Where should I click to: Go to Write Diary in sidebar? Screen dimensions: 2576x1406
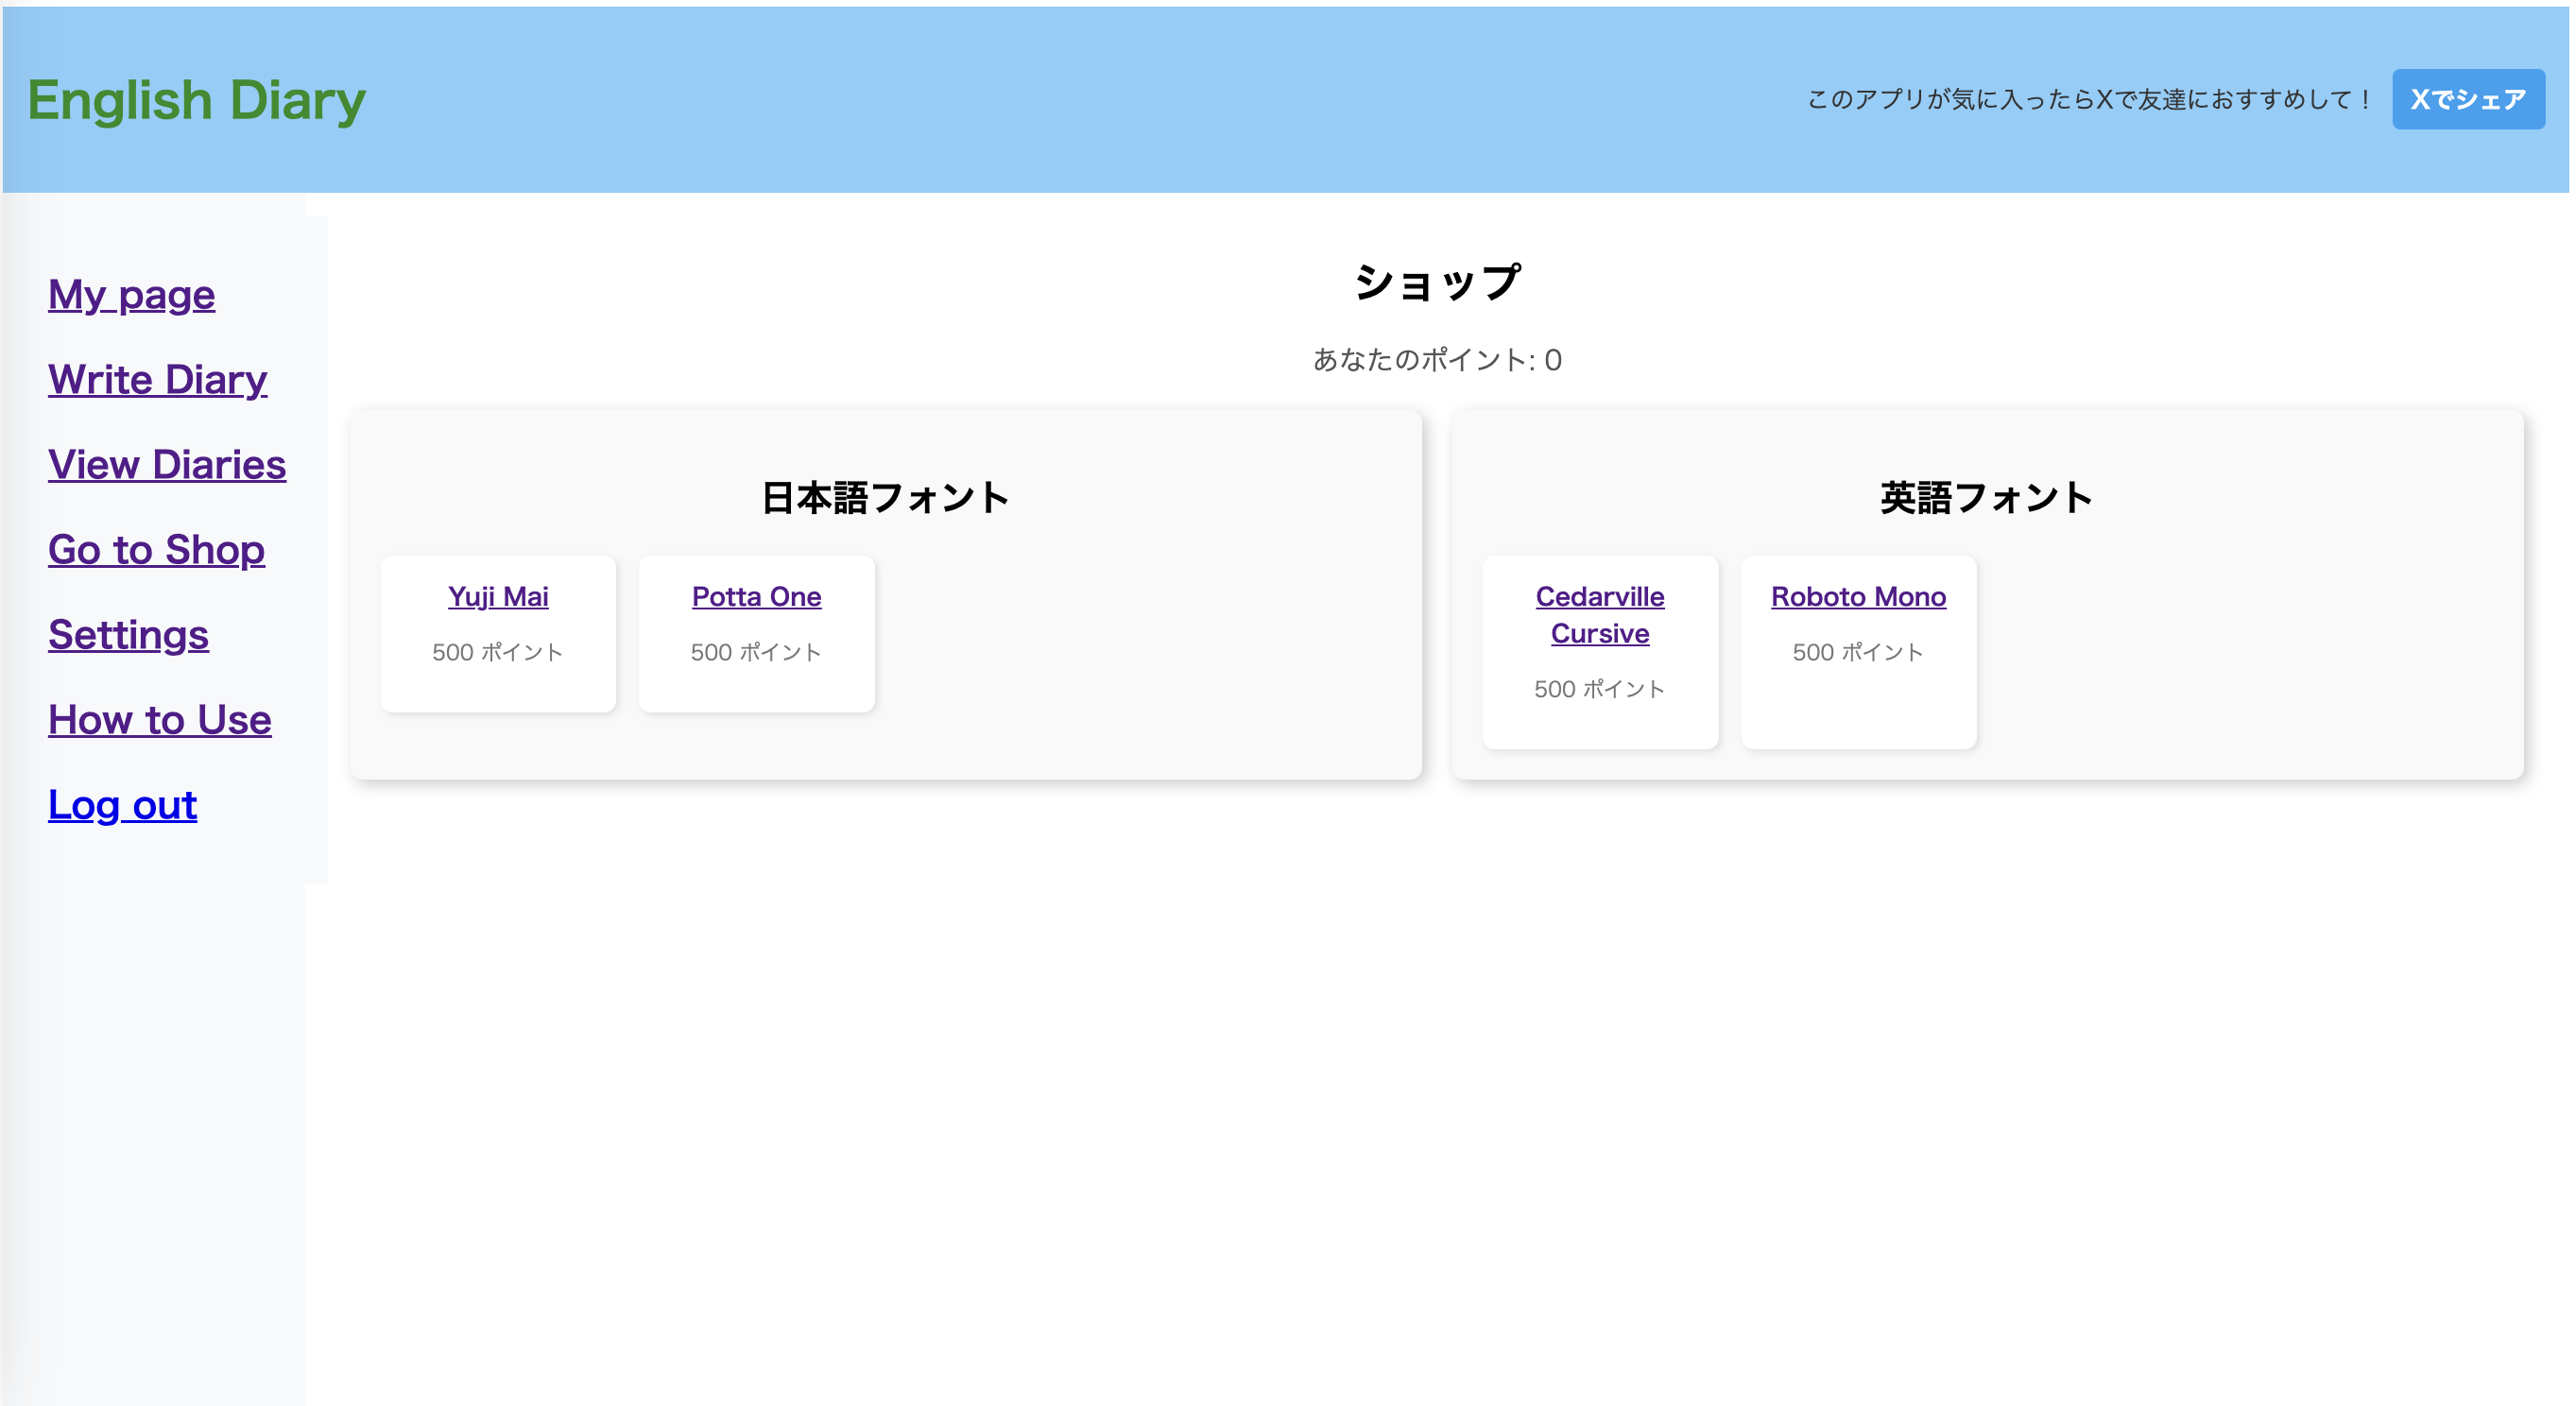coord(157,380)
